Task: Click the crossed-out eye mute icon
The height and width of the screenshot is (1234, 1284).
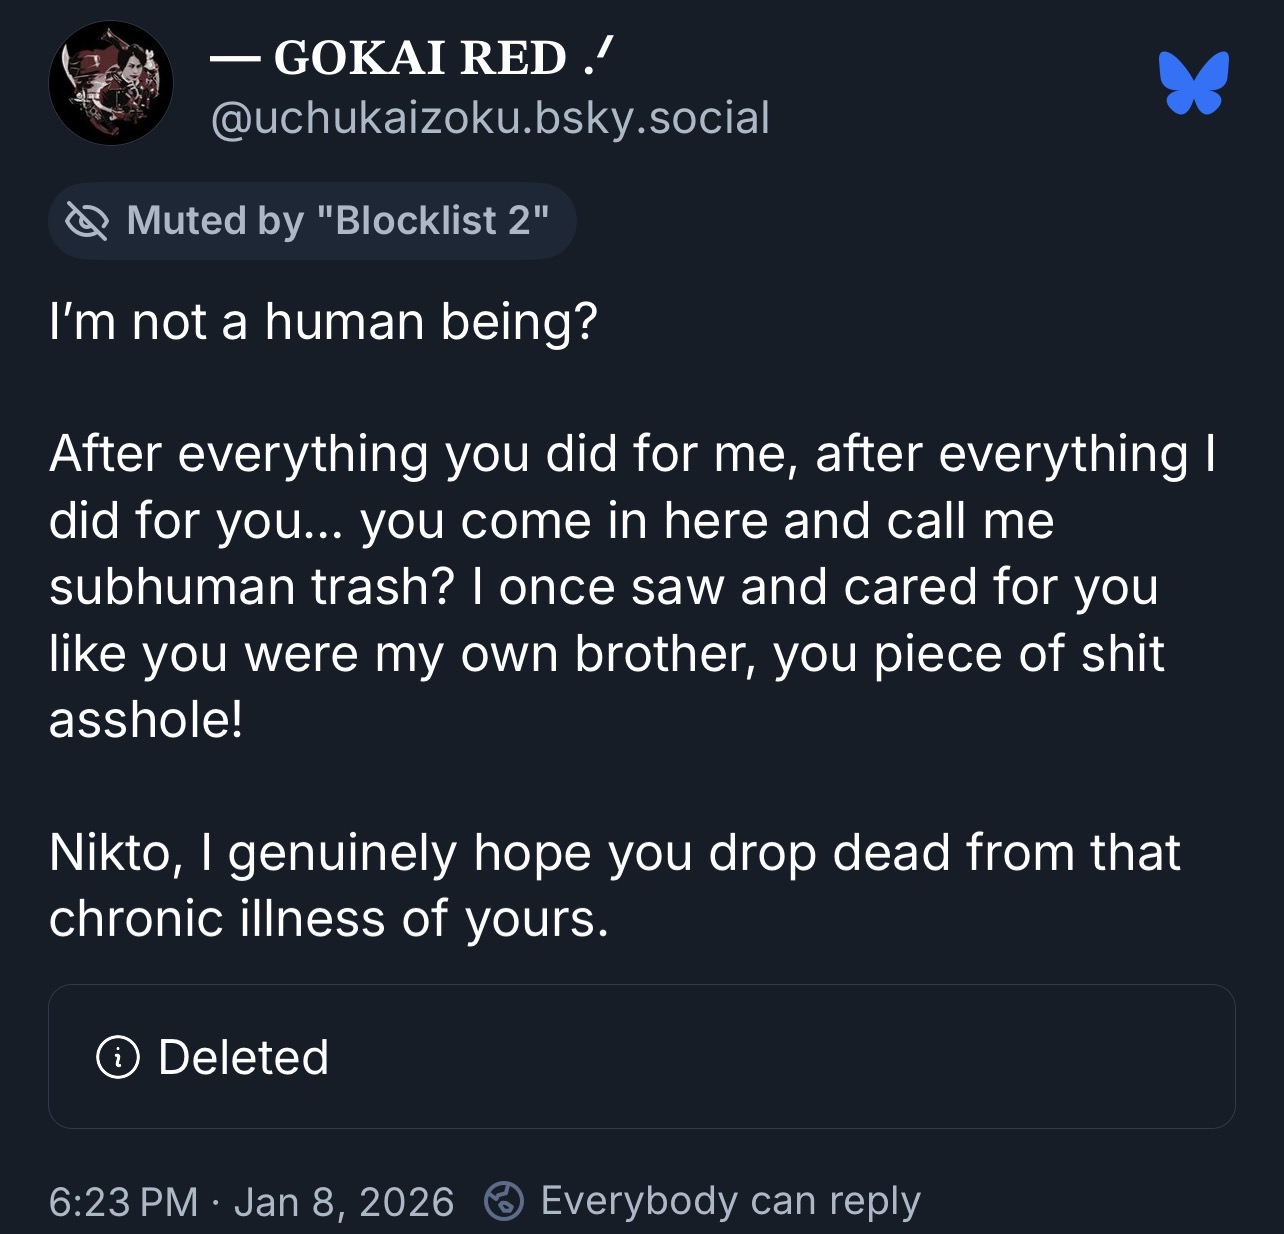Action: point(87,221)
